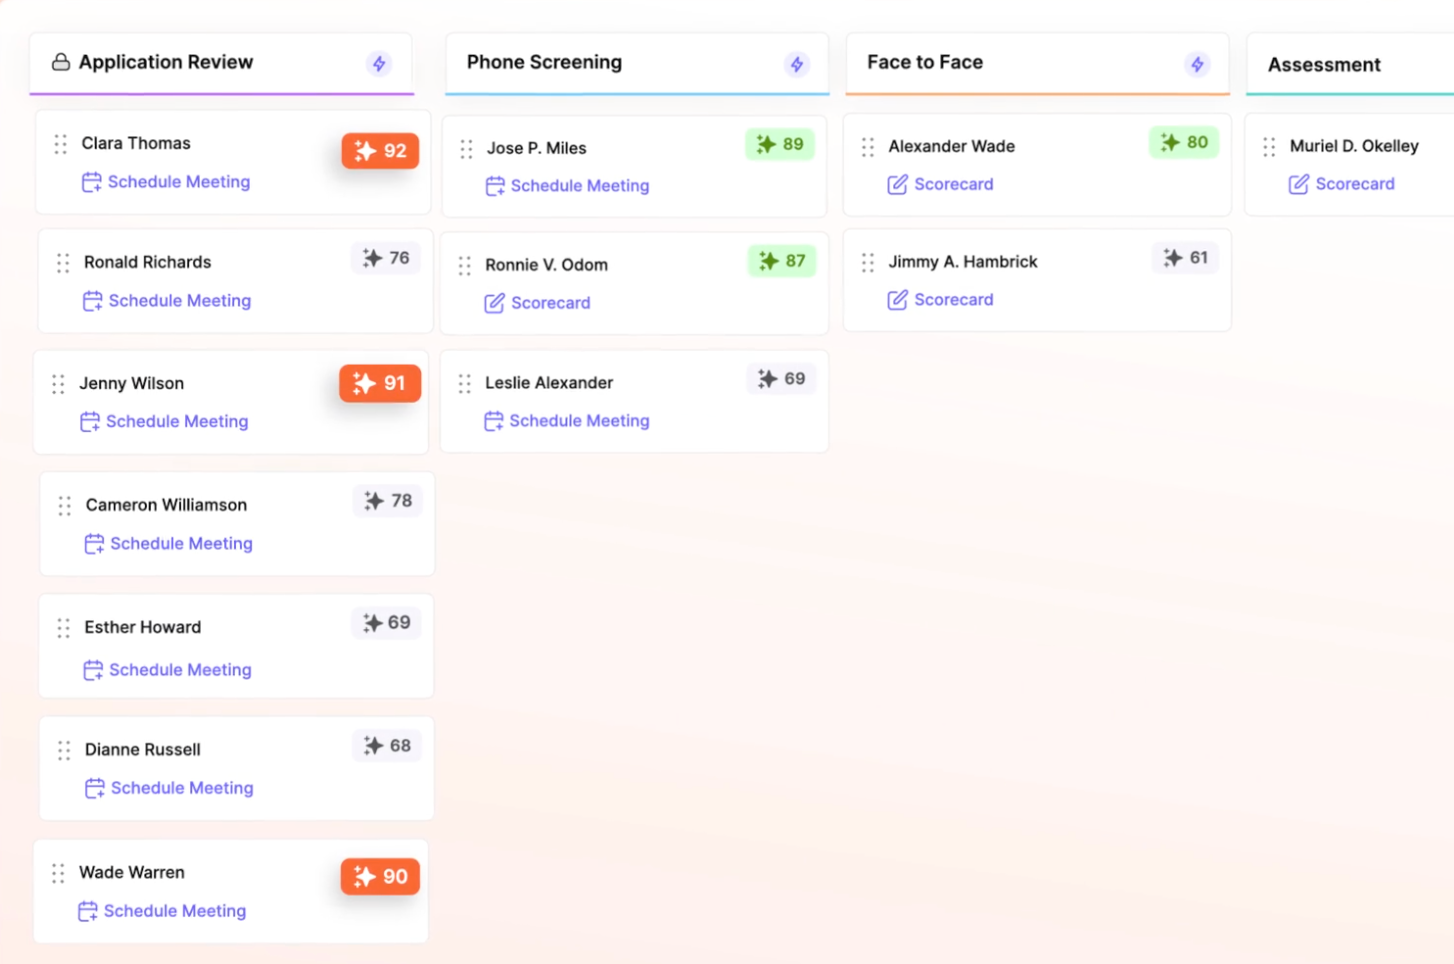This screenshot has width=1454, height=964.
Task: Click Ronald Richards's score badge 76
Action: pyautogui.click(x=386, y=258)
